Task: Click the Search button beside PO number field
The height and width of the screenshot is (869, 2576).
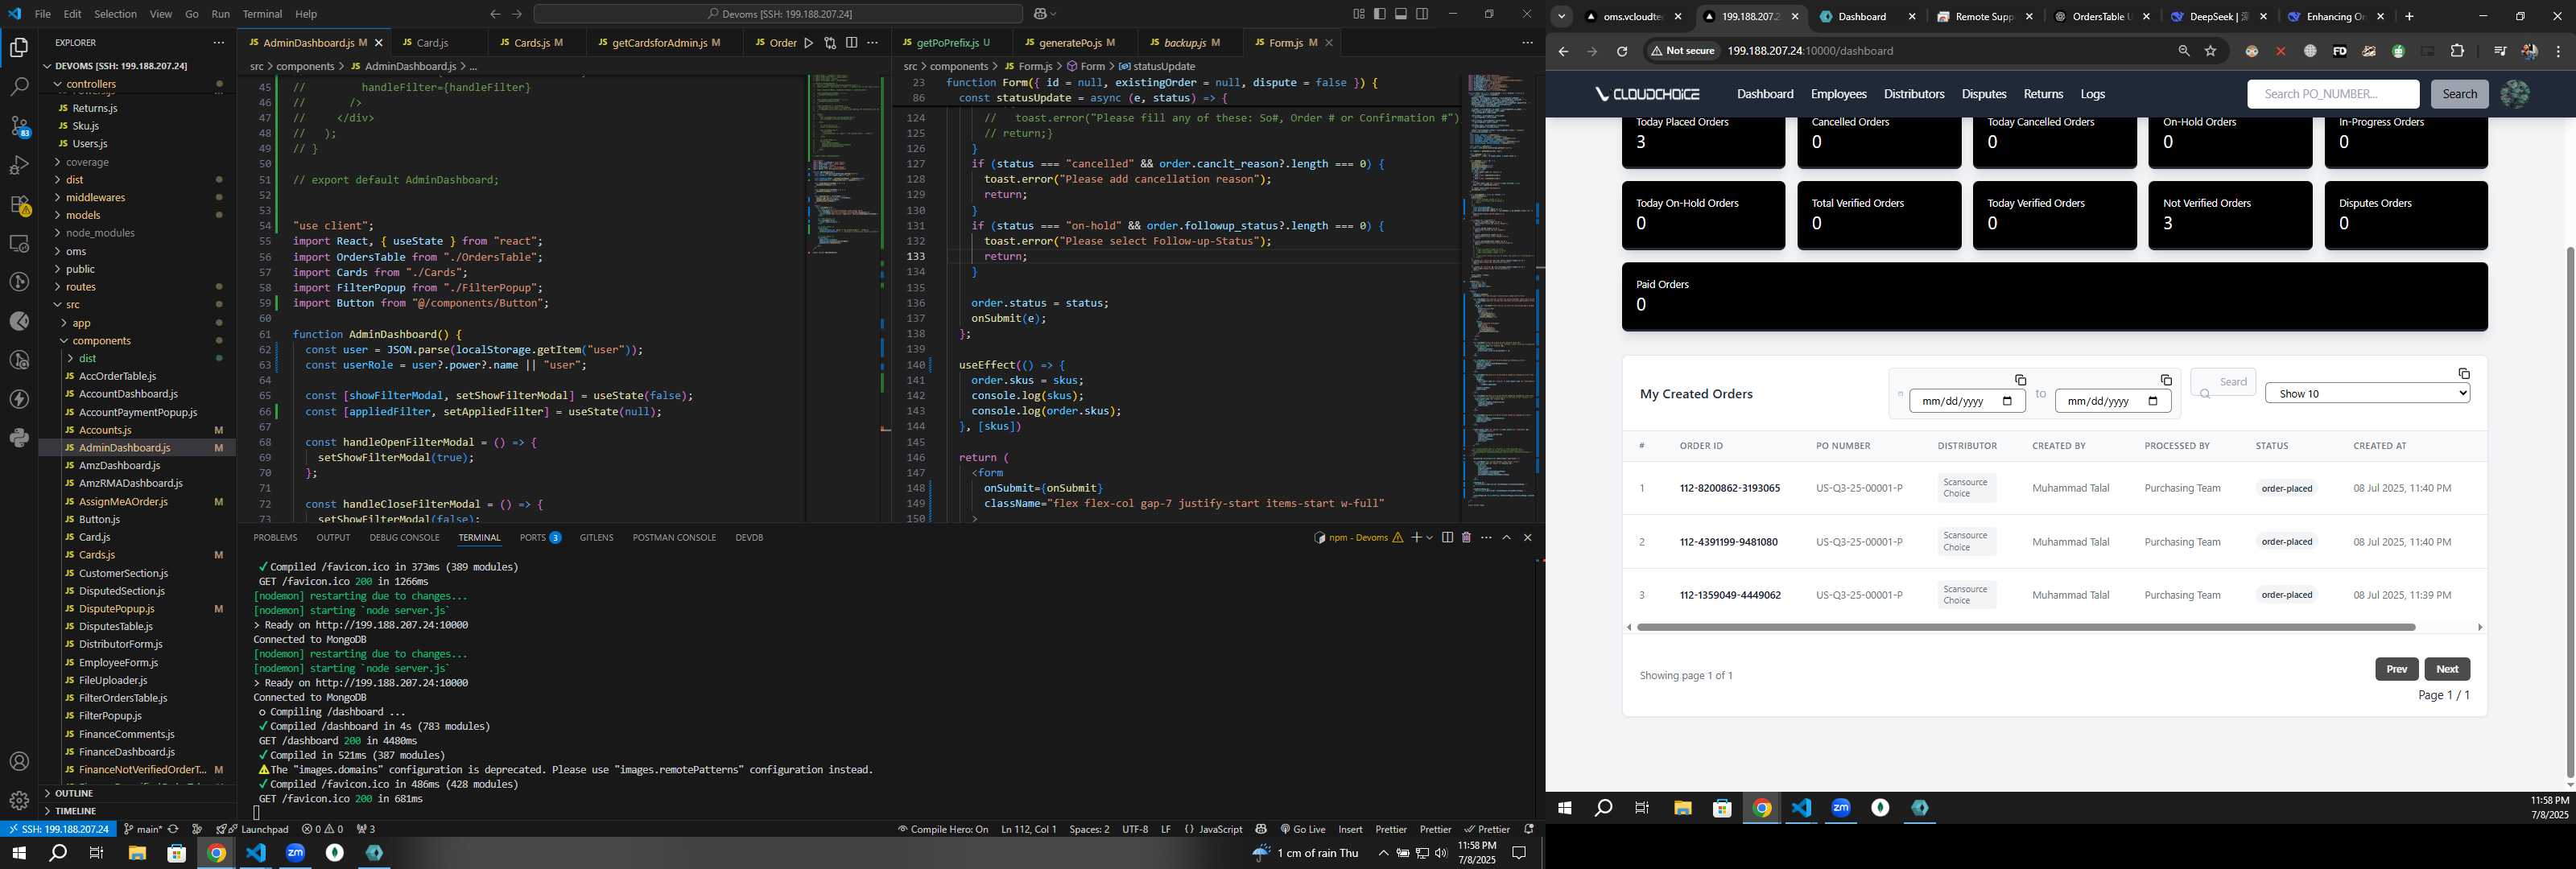Action: (x=2459, y=94)
